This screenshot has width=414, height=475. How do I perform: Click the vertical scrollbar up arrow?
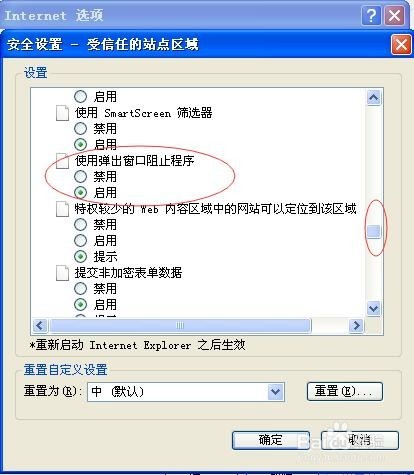click(374, 98)
